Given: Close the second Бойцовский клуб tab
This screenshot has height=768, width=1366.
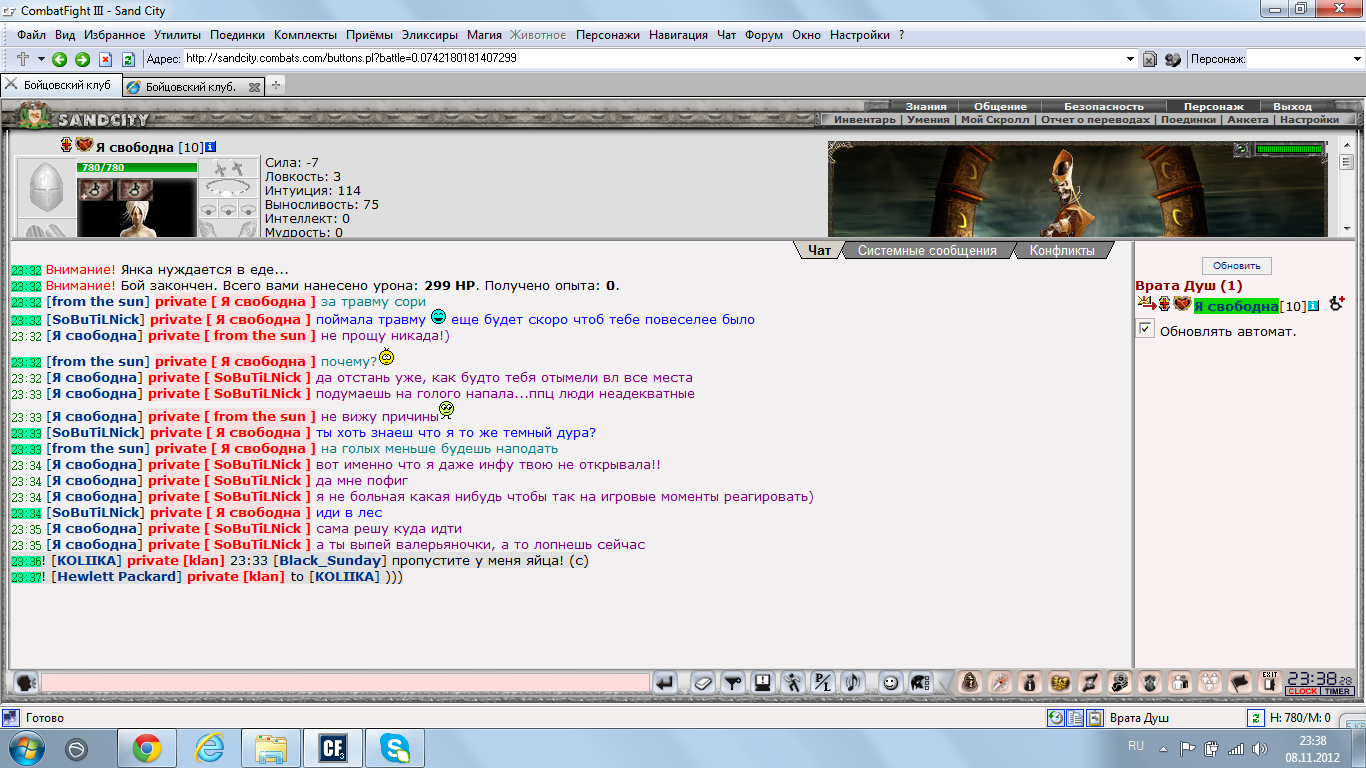Looking at the screenshot, I should point(254,87).
